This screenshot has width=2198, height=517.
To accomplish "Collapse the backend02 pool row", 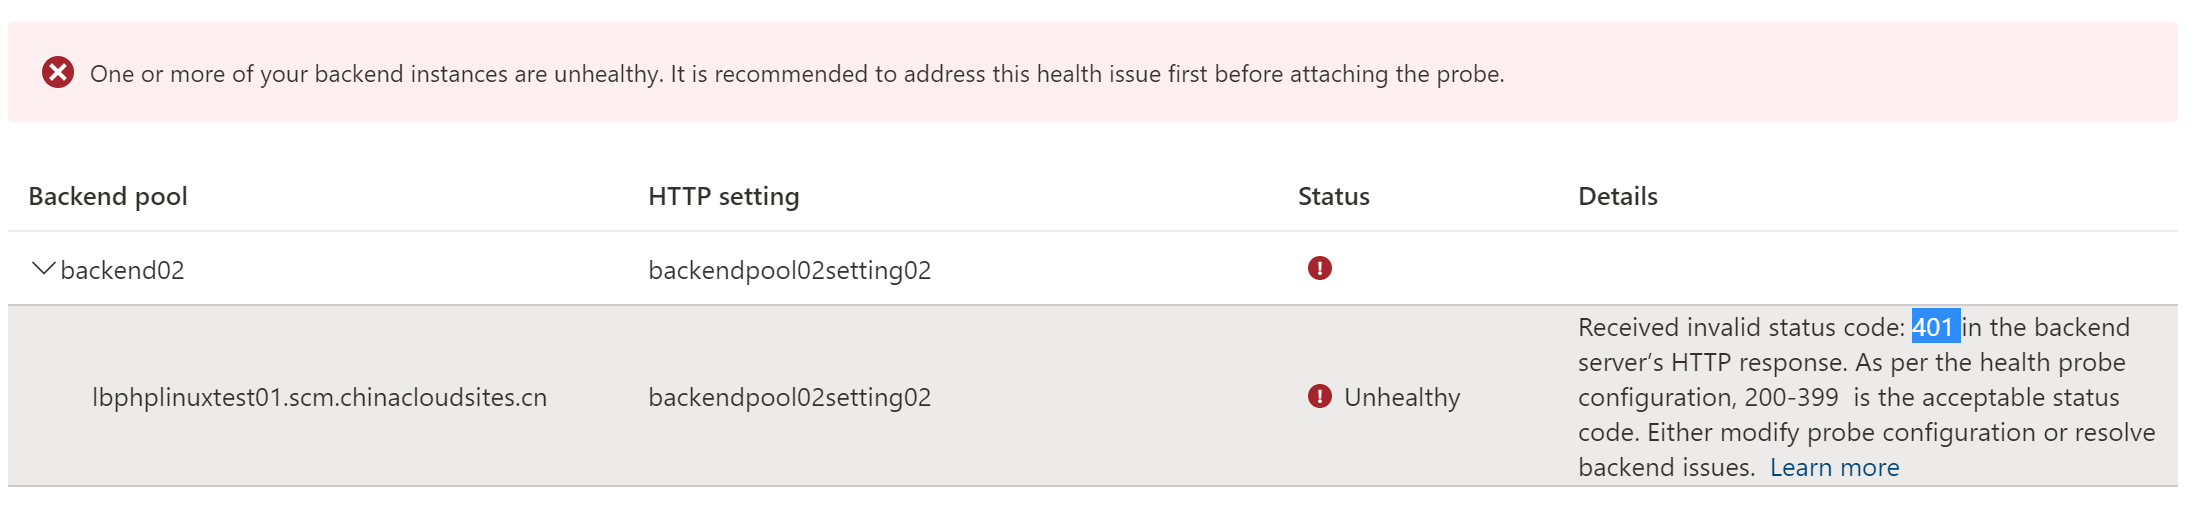I will point(43,269).
